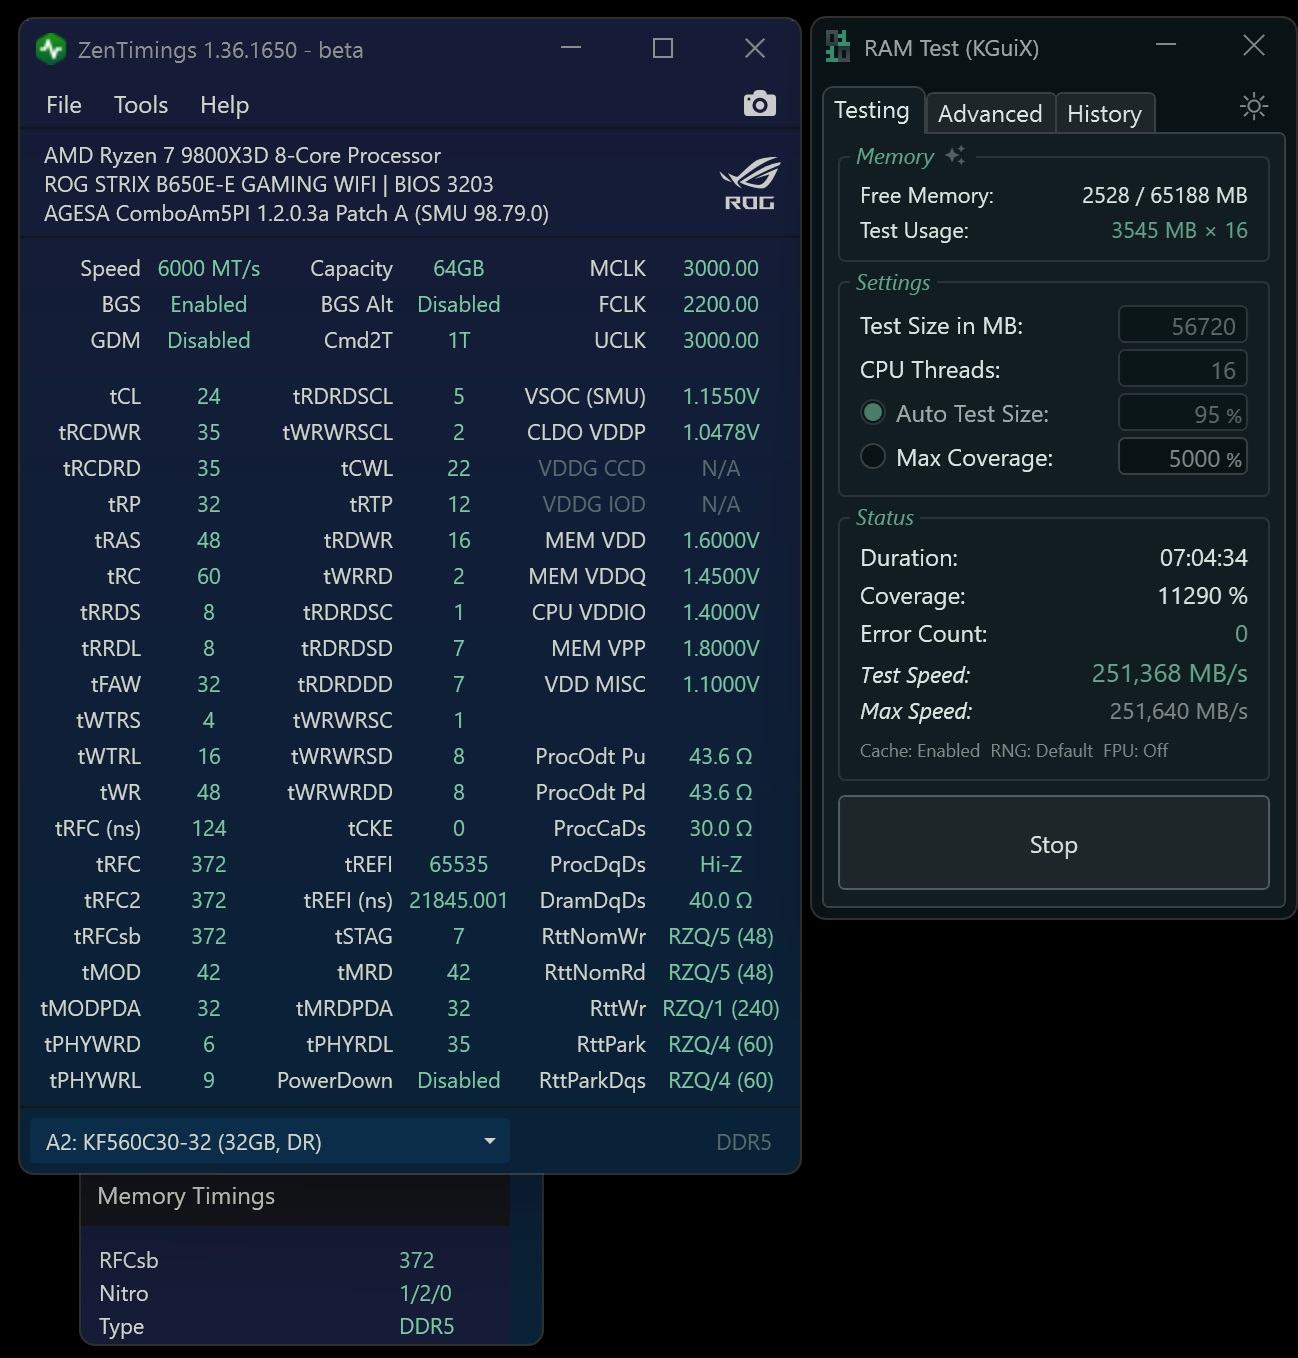Click the ZenTimings app logo icon

tap(50, 49)
